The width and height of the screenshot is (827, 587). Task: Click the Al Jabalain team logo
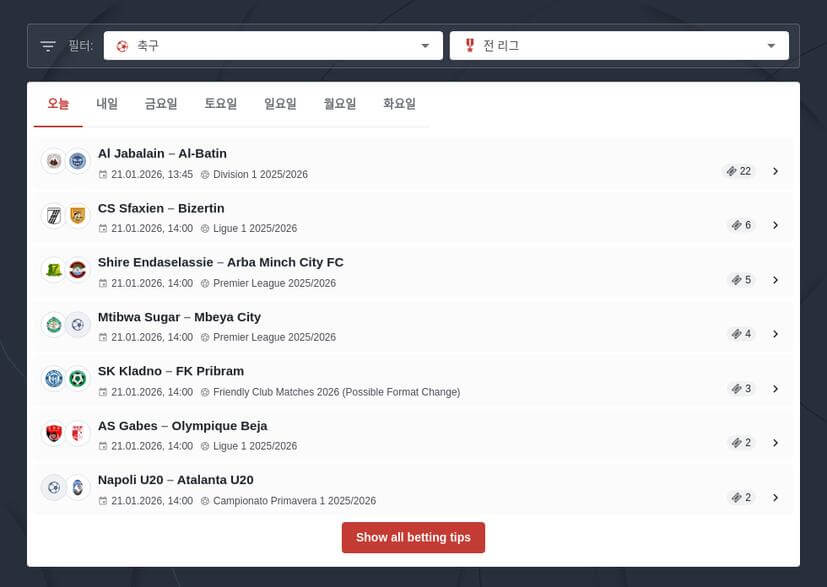[x=54, y=161]
